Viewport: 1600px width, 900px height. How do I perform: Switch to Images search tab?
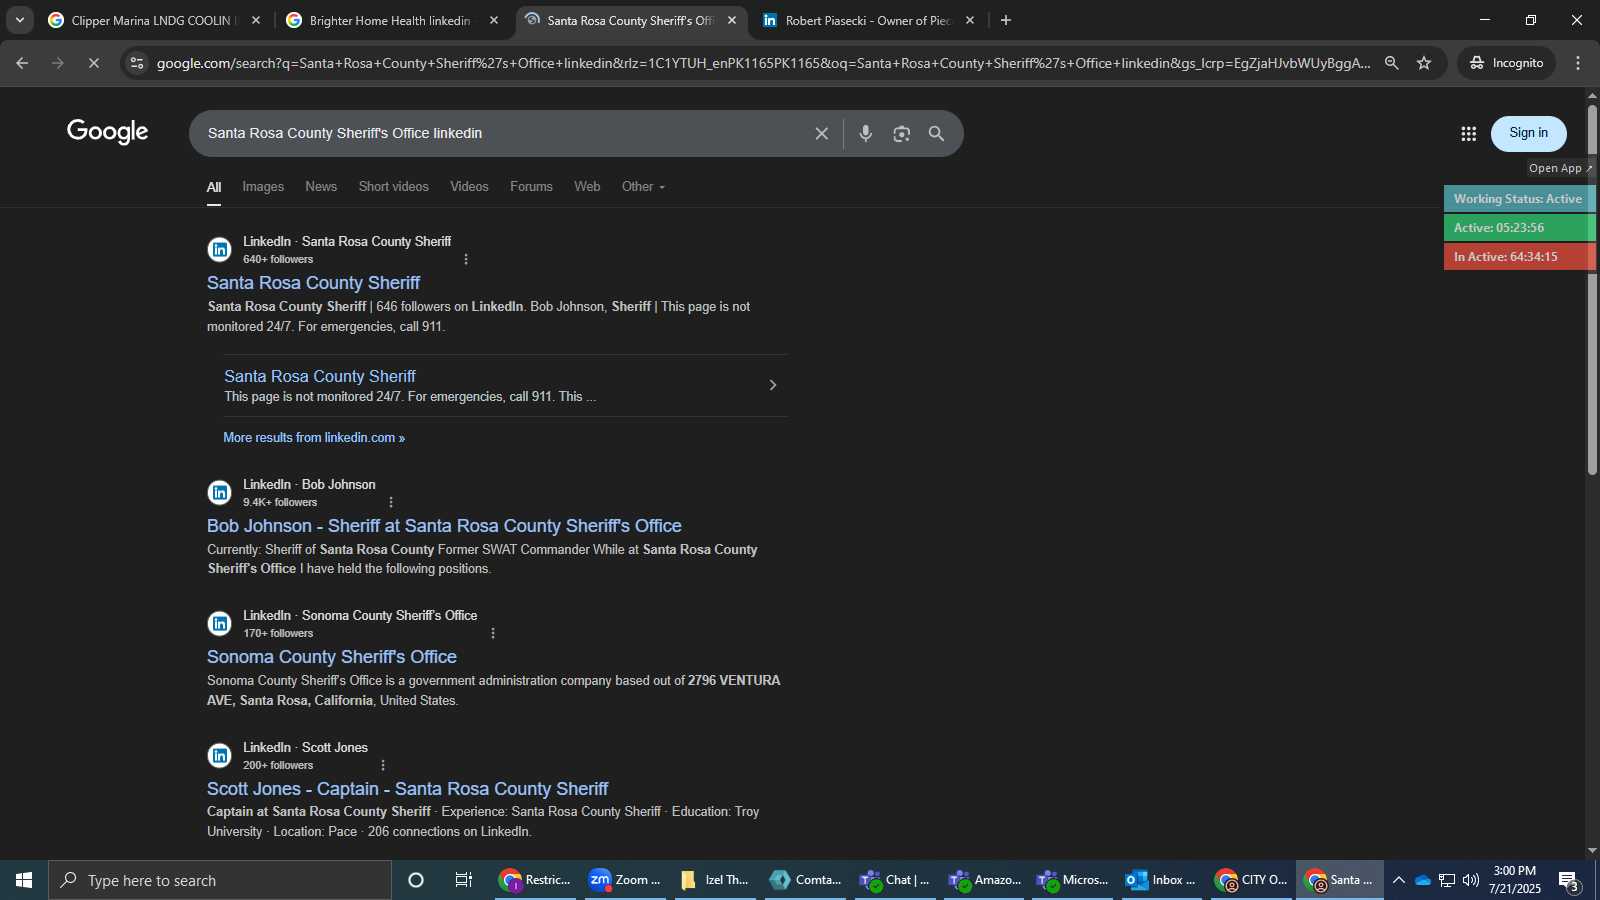[263, 187]
